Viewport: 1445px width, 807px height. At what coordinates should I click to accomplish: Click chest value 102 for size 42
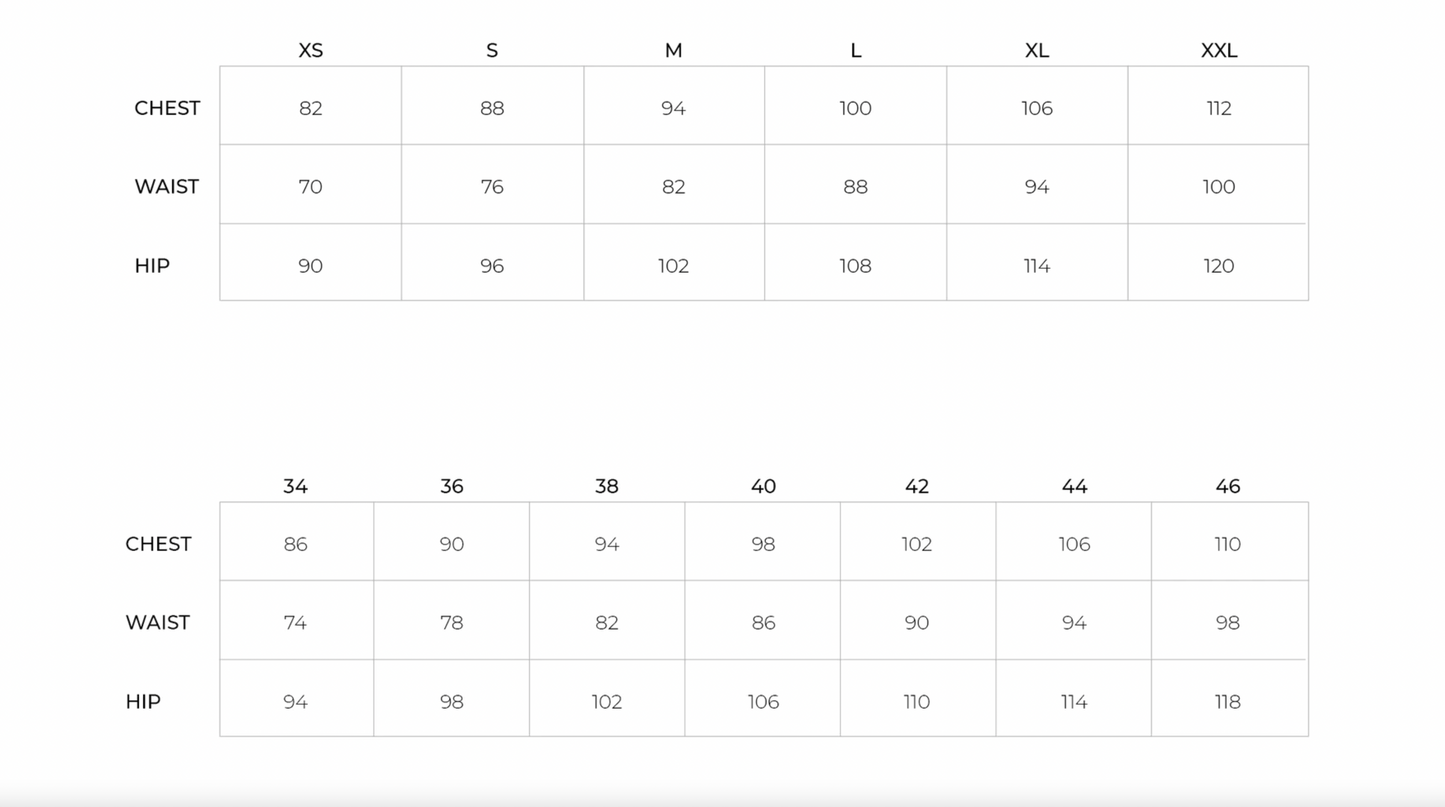point(916,544)
